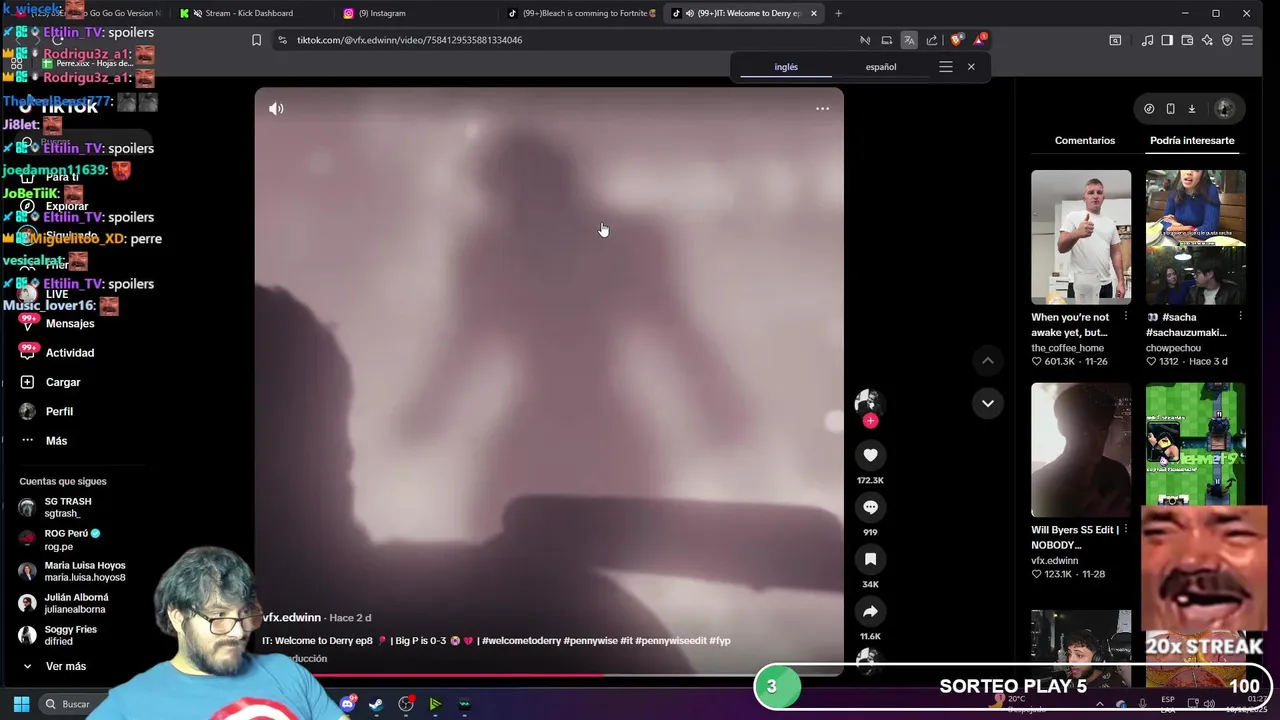
Task: Open Mensajes in the TikTok sidebar
Action: point(60,324)
